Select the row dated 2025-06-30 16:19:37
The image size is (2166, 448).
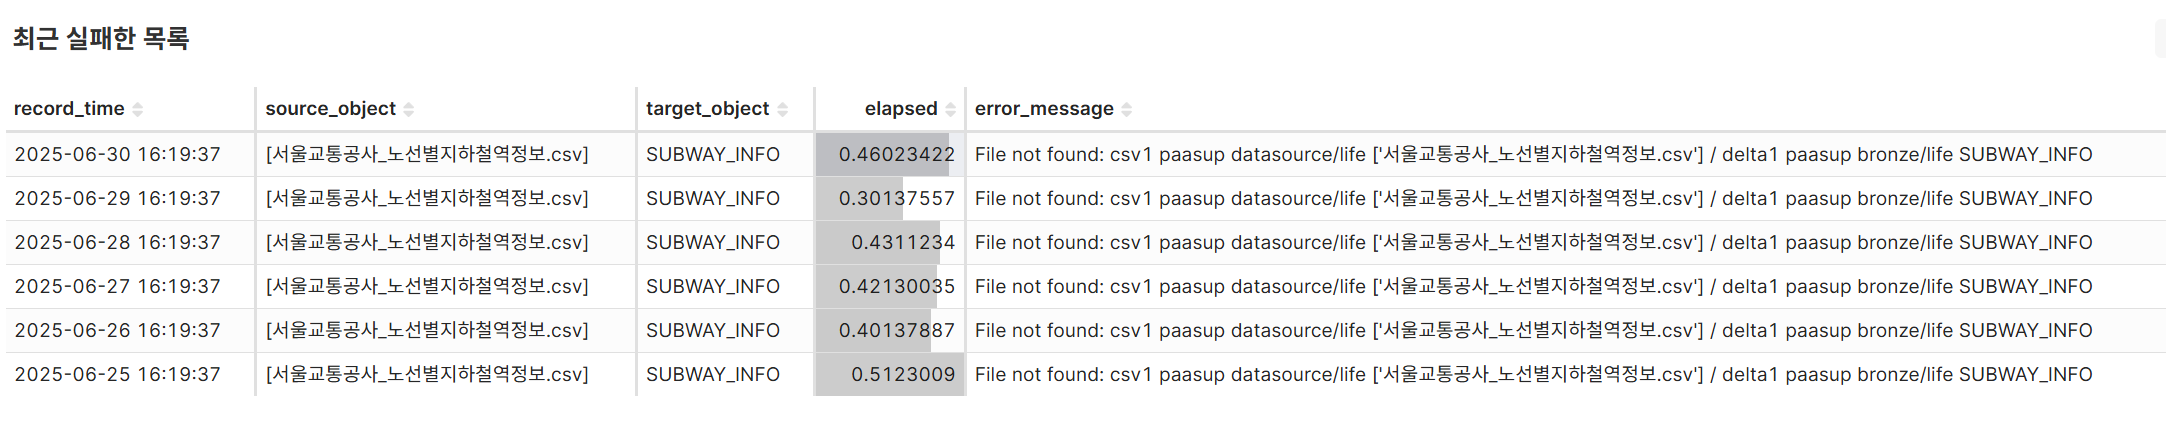pos(1085,154)
